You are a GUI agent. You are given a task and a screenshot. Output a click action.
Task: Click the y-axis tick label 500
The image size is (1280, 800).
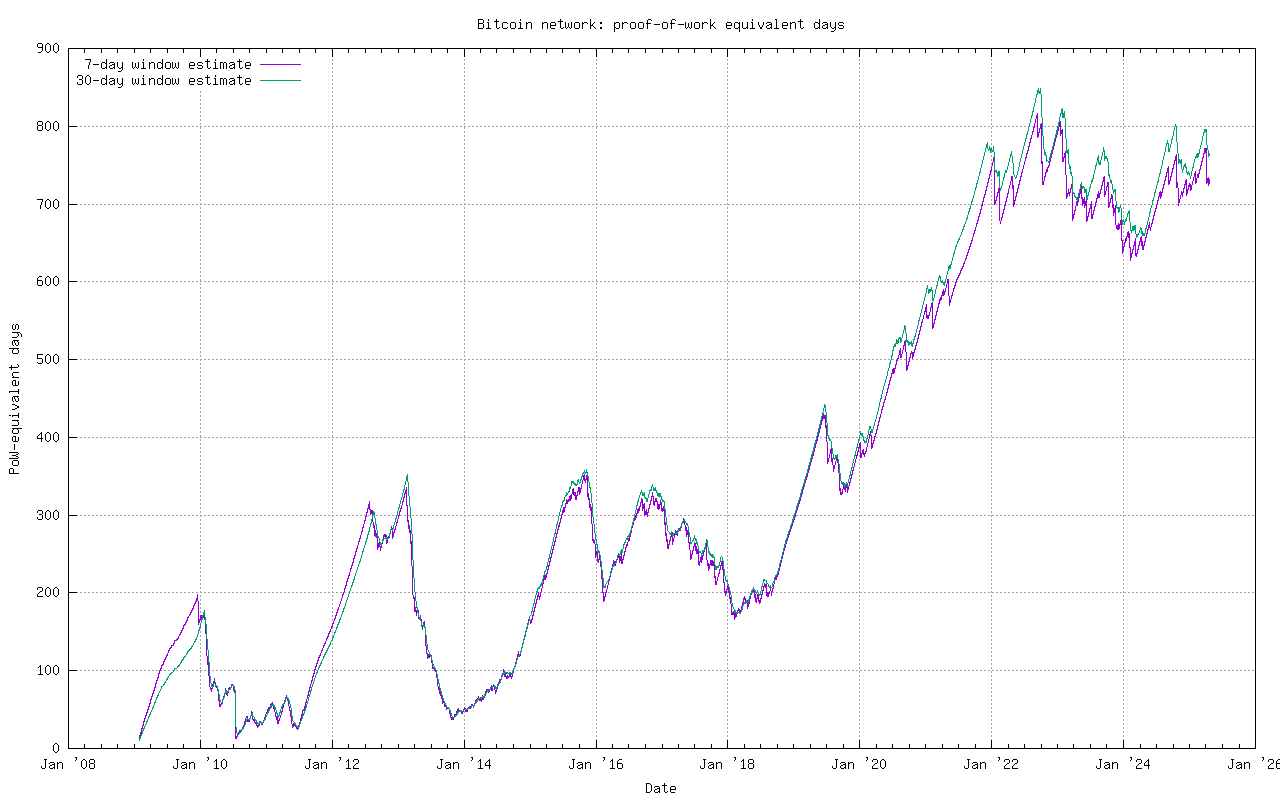(48, 359)
